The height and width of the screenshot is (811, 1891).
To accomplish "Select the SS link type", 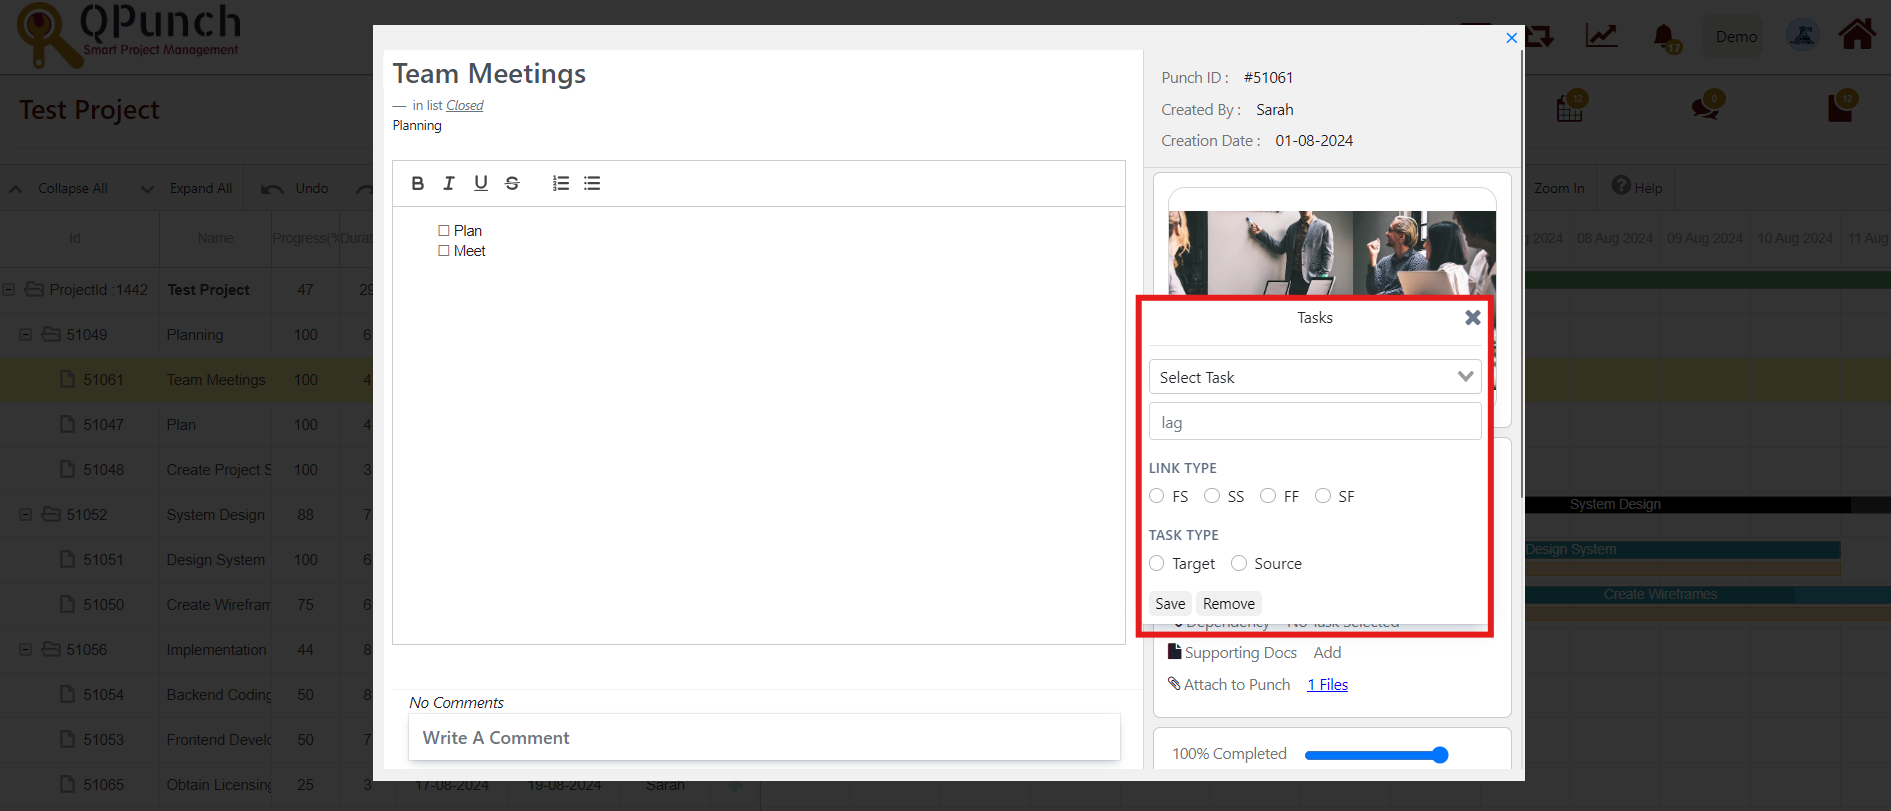I will [1212, 496].
